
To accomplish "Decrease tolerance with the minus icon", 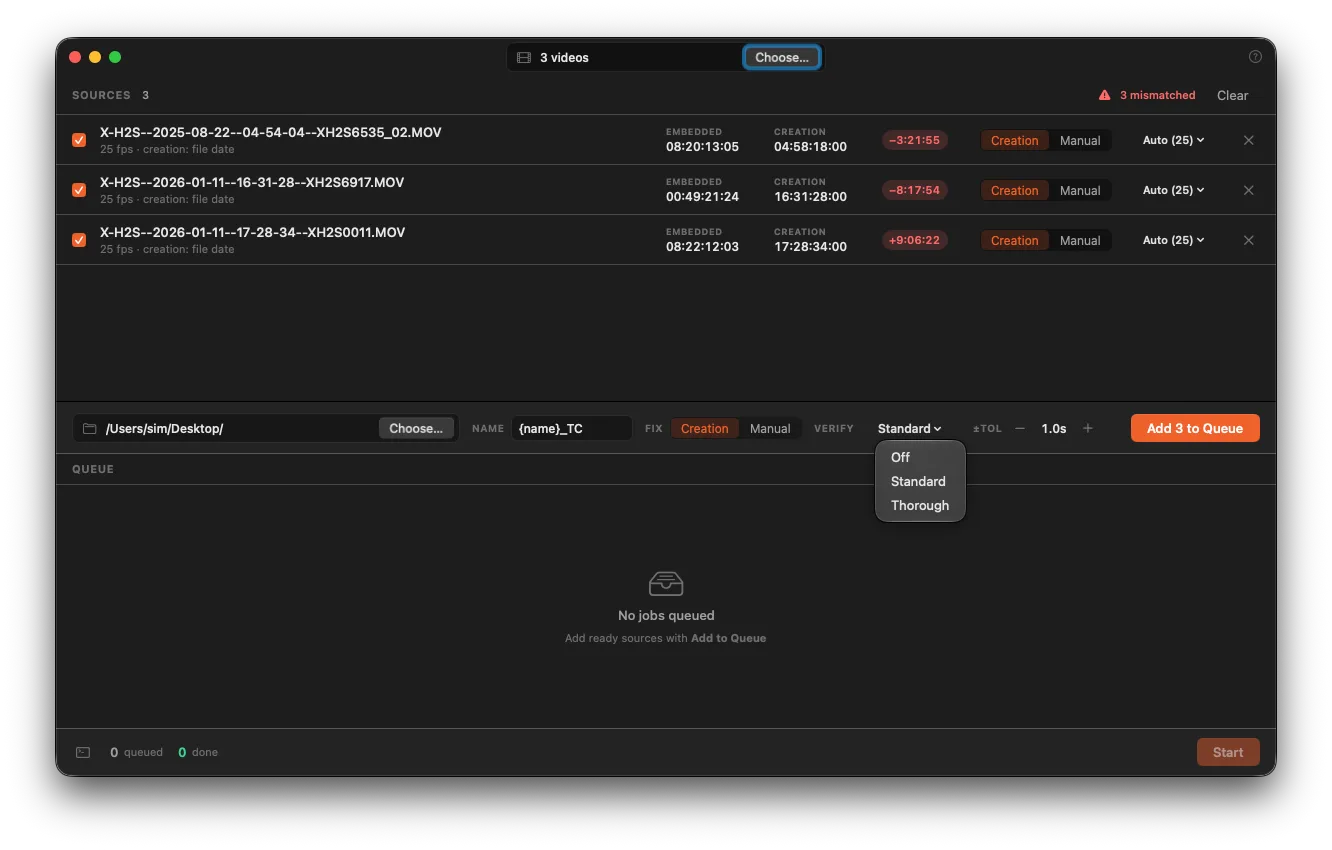I will (x=1020, y=428).
